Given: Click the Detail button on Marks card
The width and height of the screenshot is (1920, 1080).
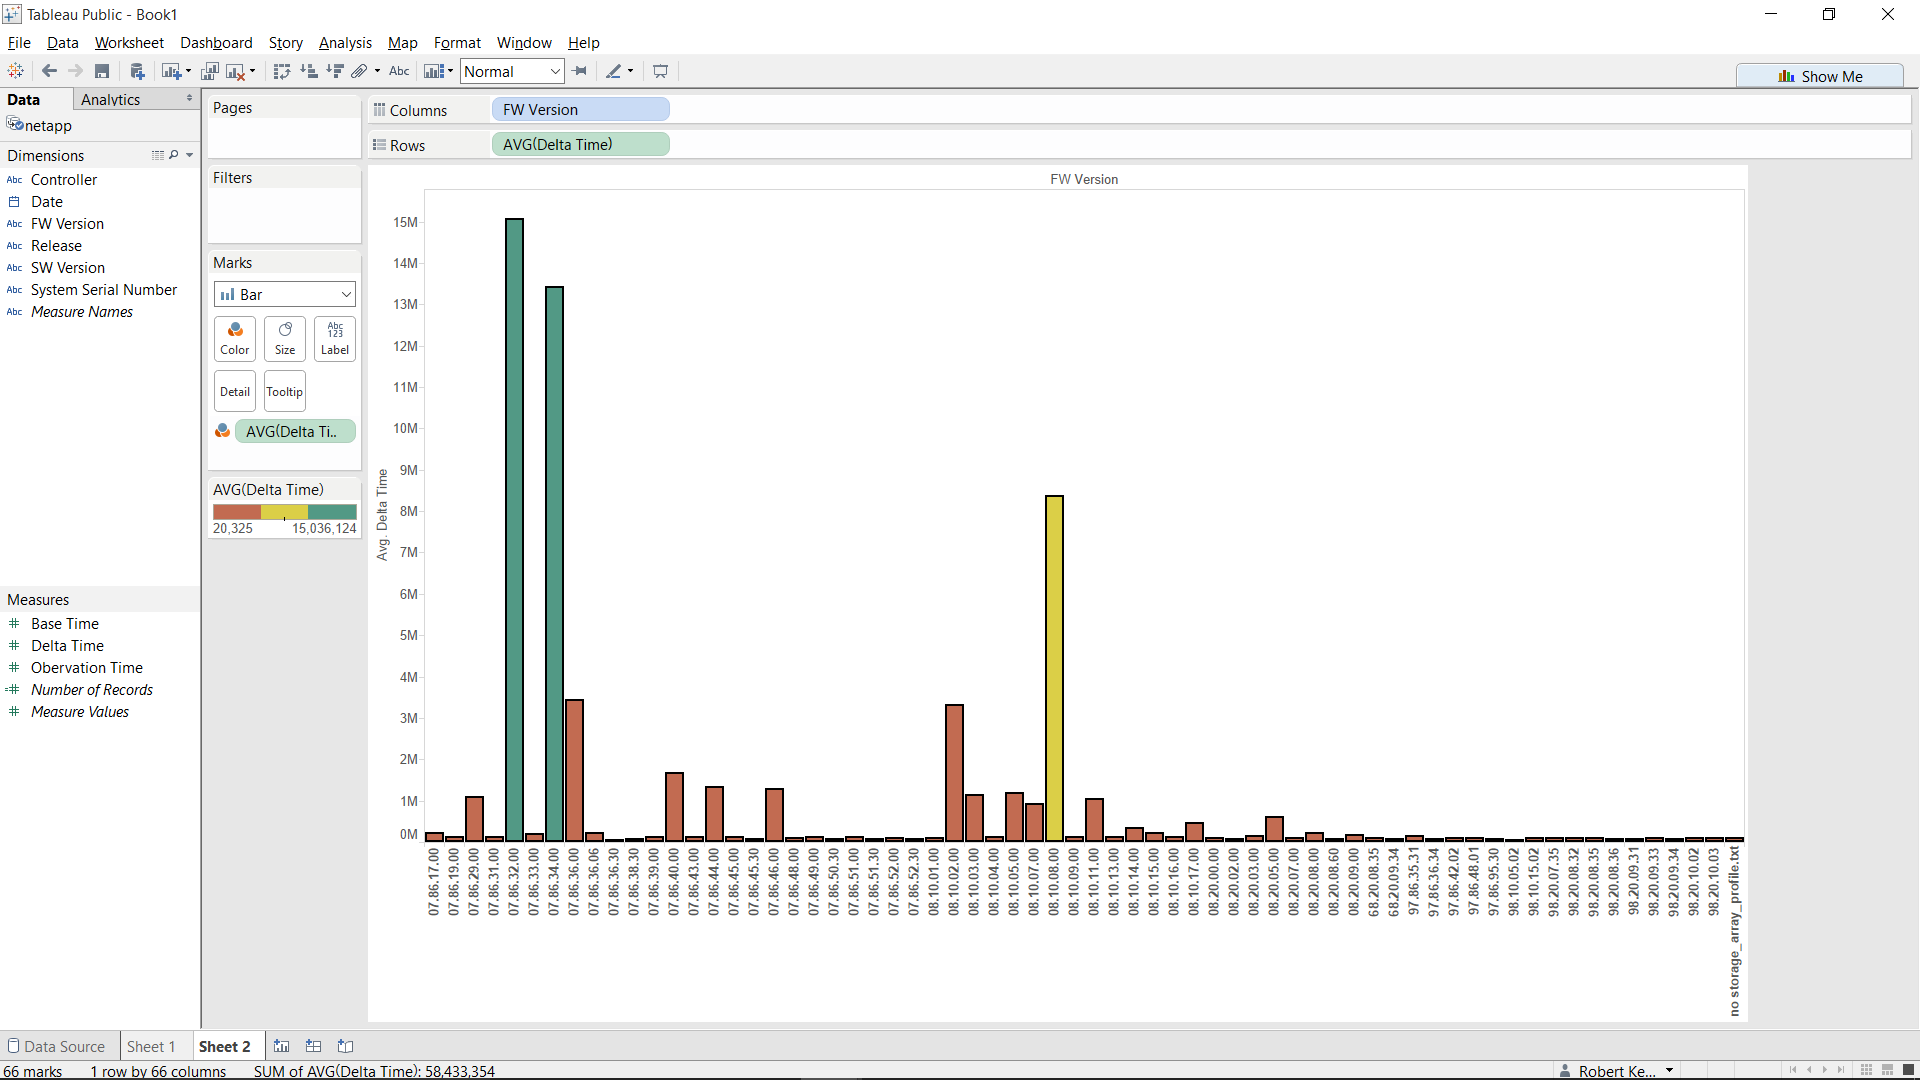Looking at the screenshot, I should (x=235, y=391).
